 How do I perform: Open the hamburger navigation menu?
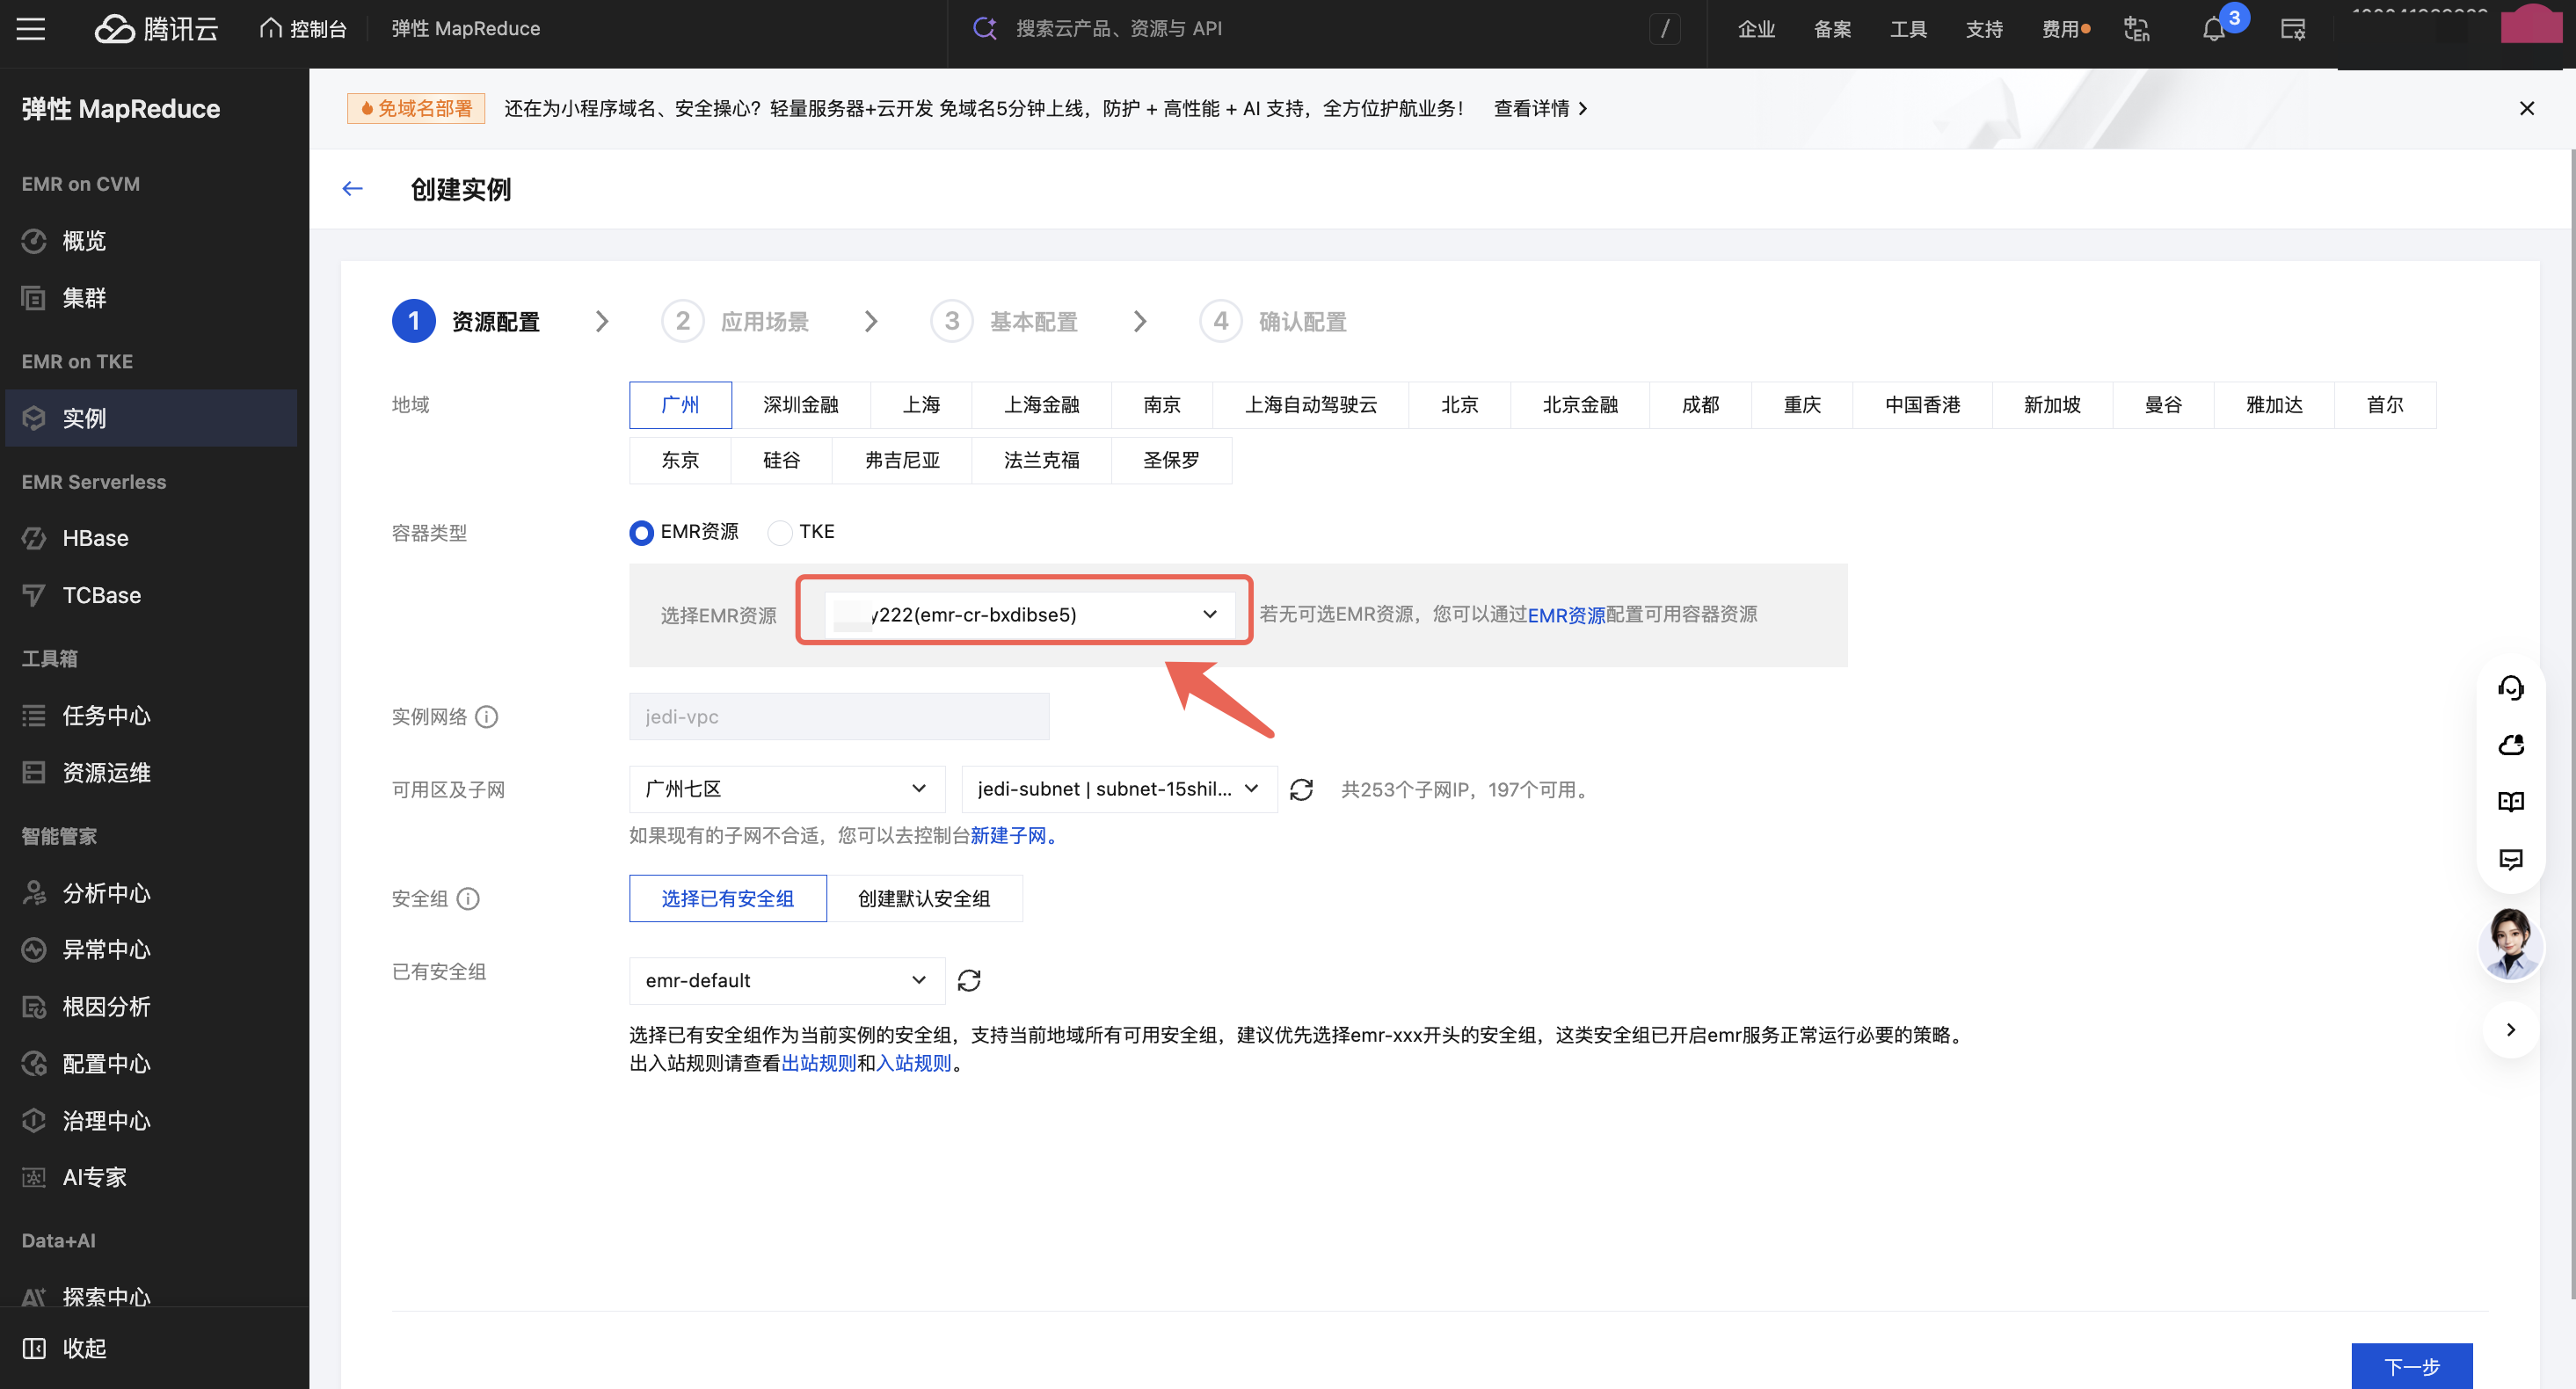31,29
